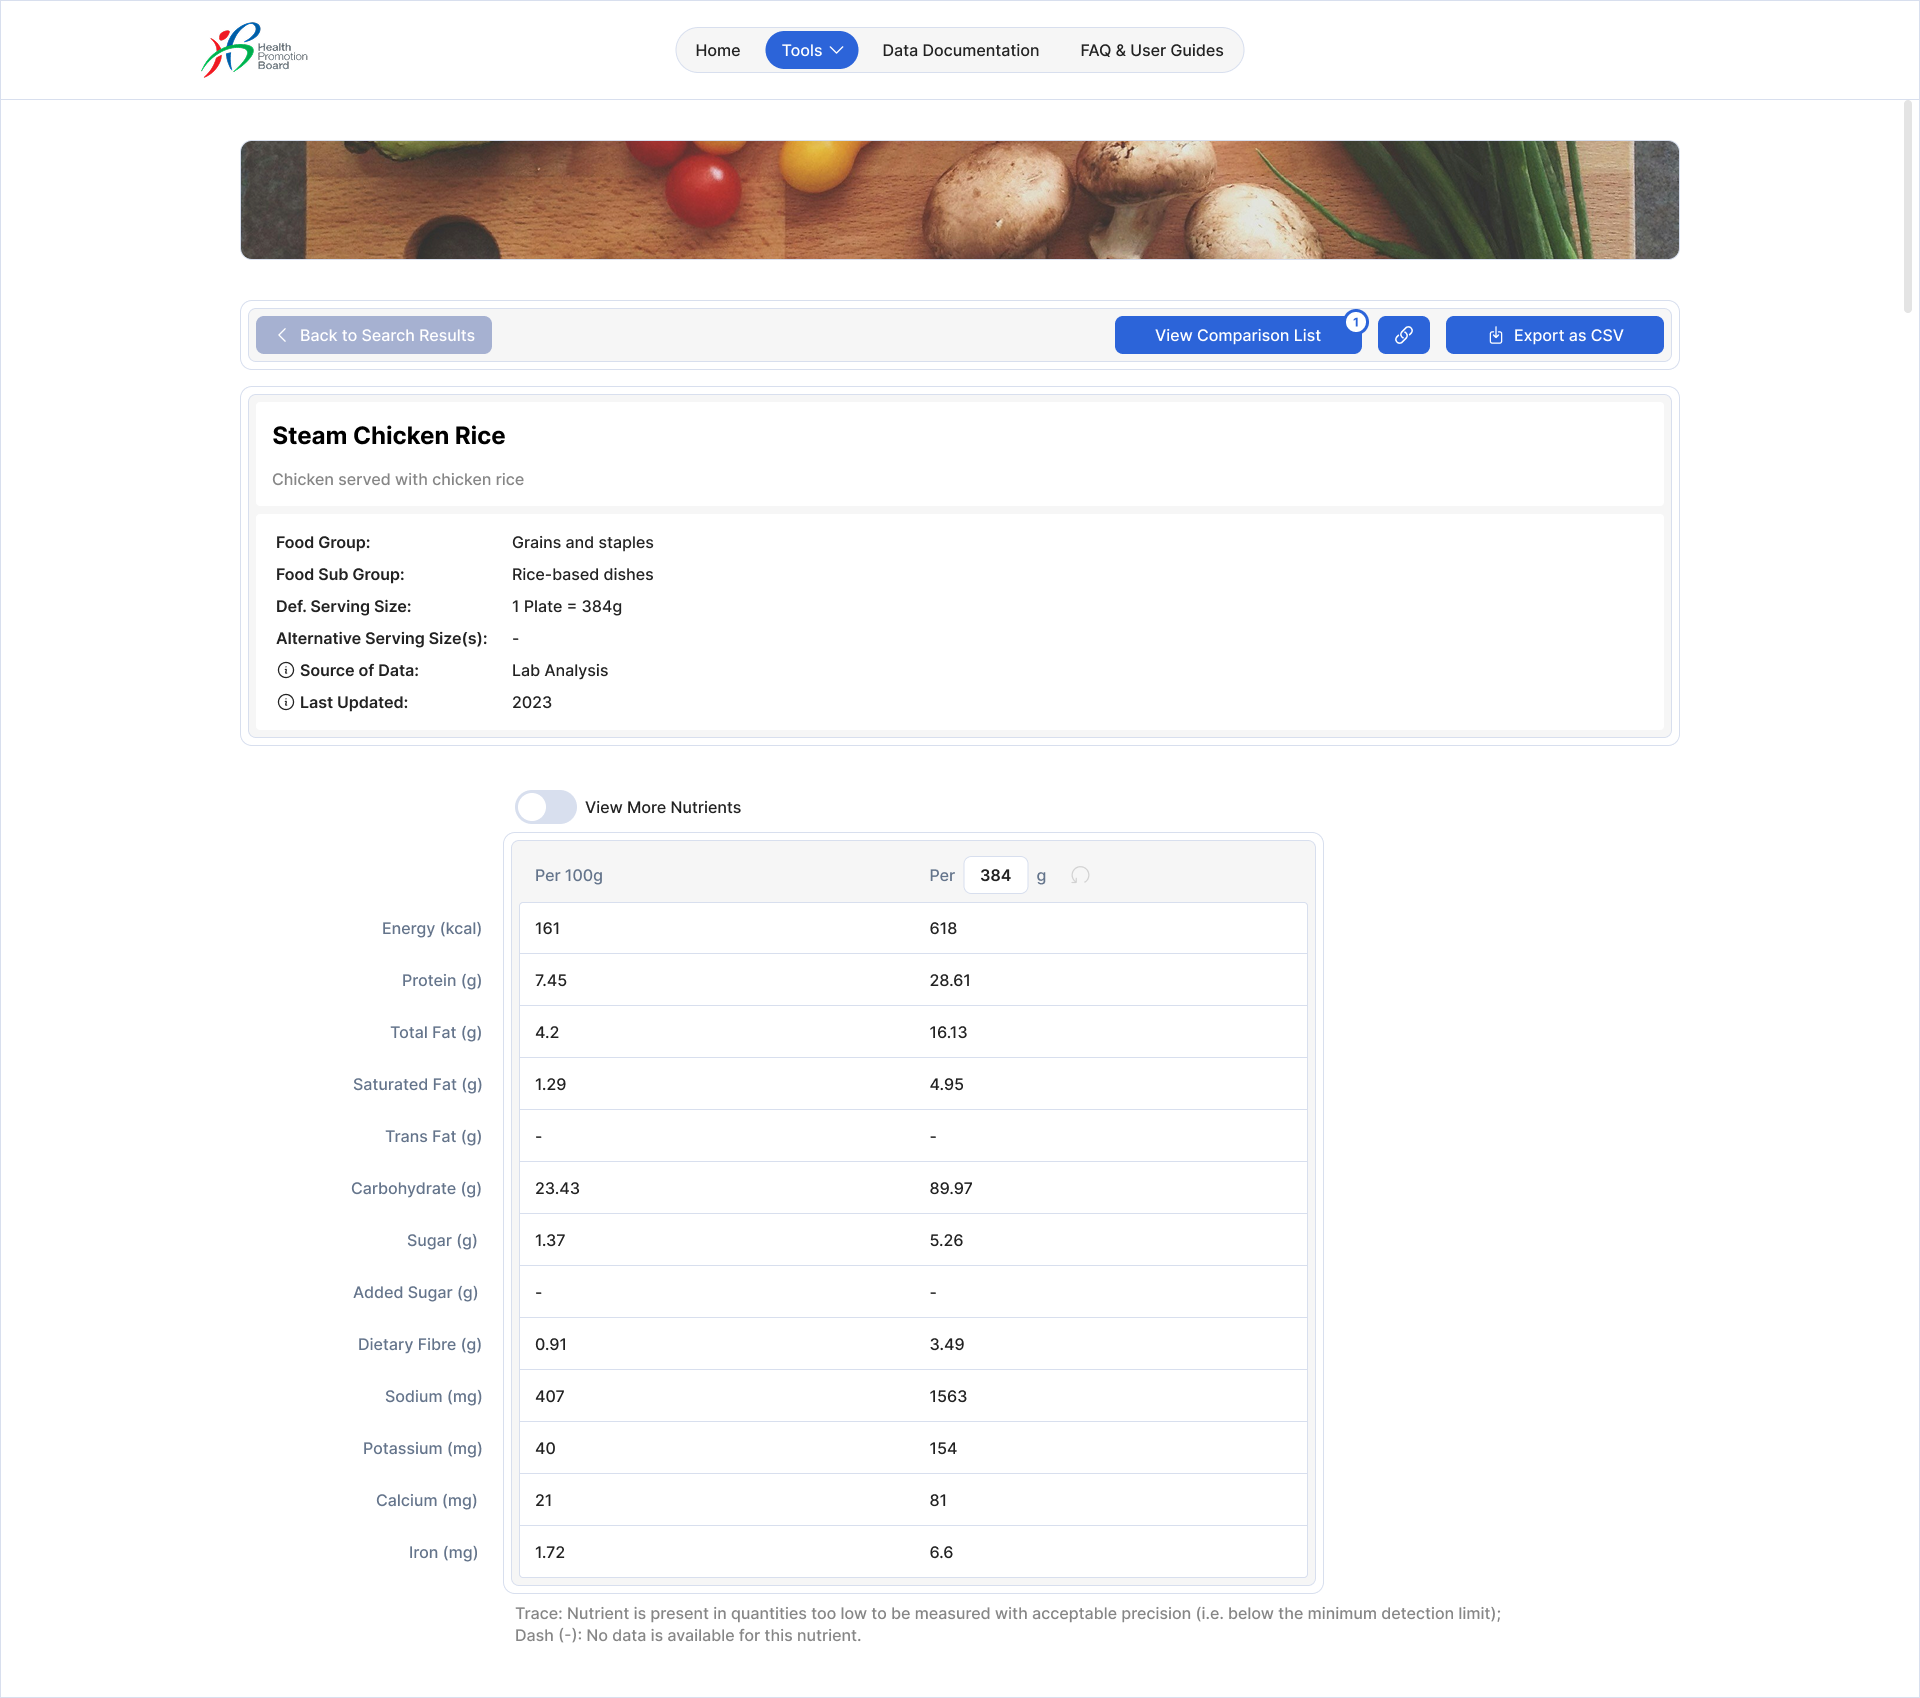The width and height of the screenshot is (1920, 1698).
Task: Click the 'Trans Fat (g)' row label
Action: point(434,1136)
